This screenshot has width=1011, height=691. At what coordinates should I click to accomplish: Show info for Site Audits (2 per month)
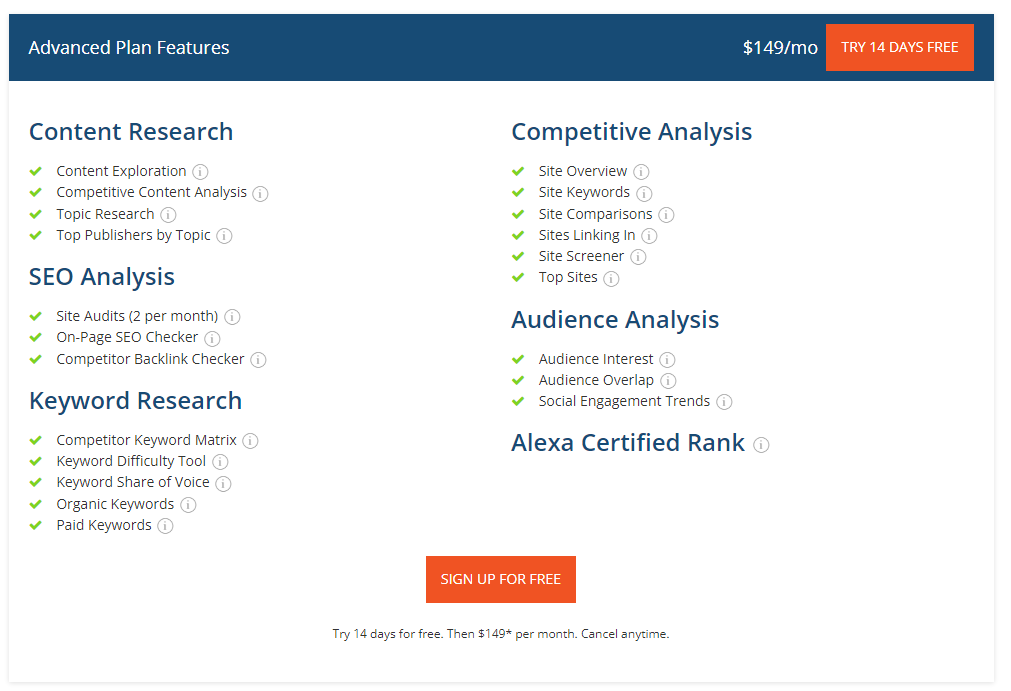[x=232, y=317]
